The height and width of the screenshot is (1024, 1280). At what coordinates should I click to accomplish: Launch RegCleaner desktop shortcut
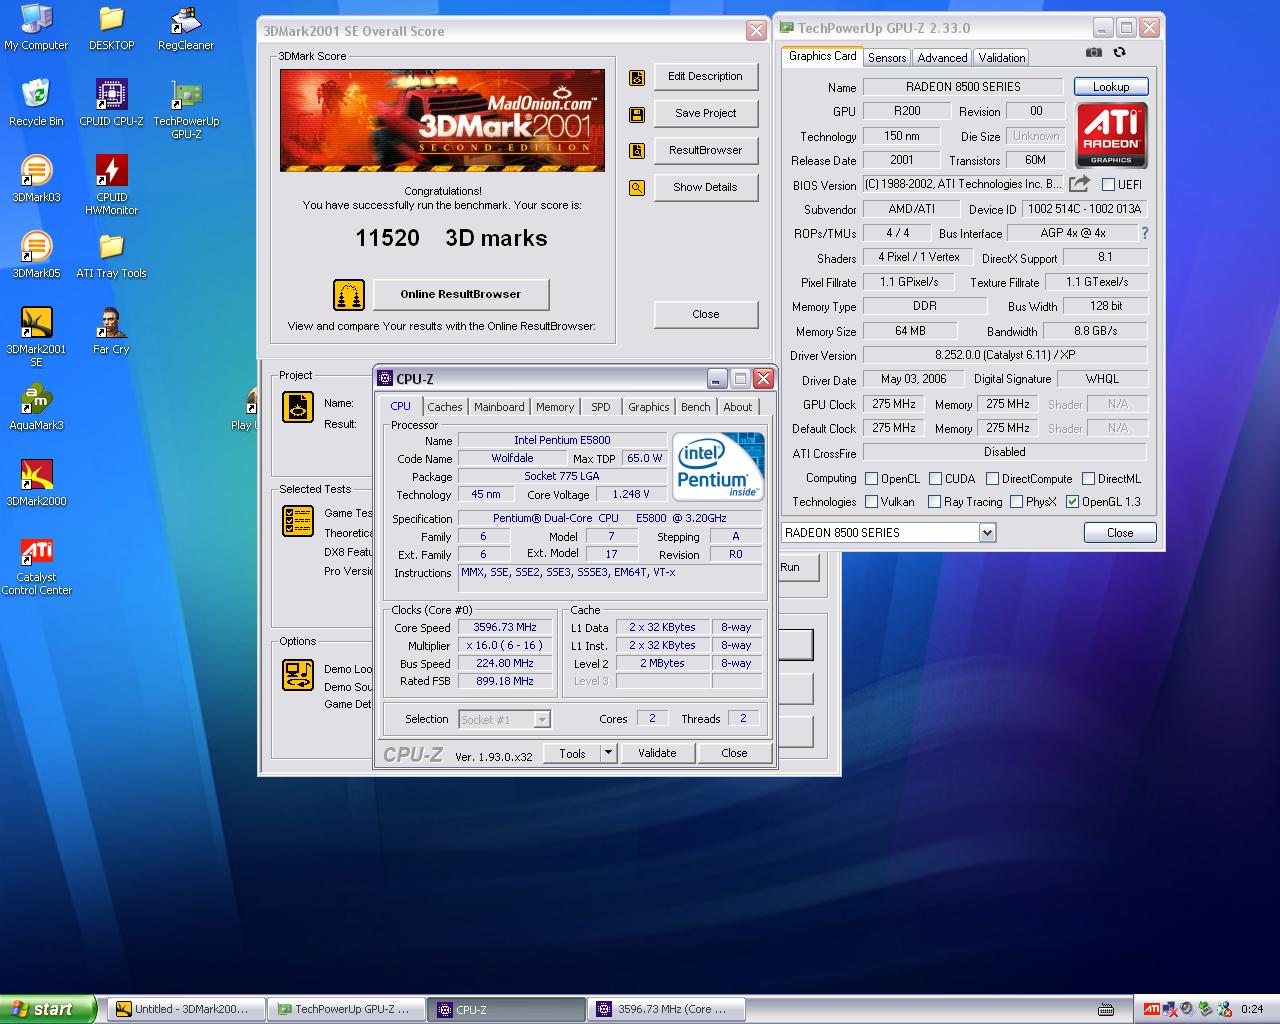coord(186,27)
